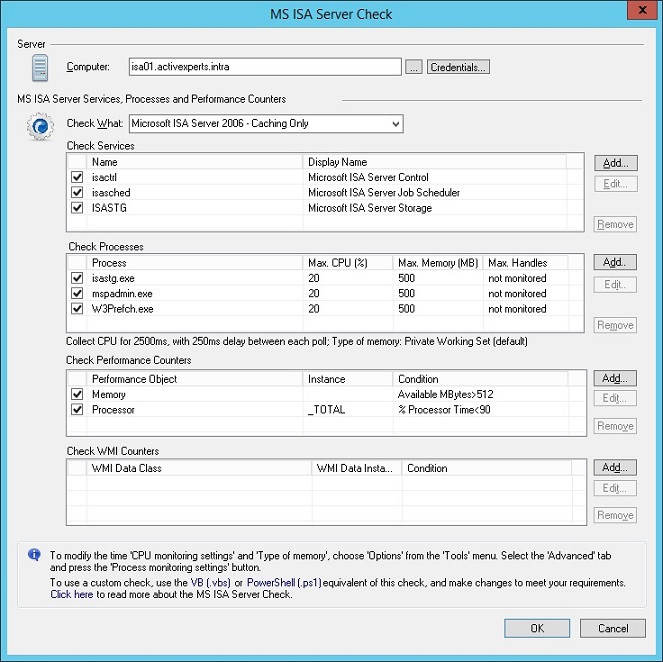The image size is (663, 662).
Task: Click the Computer name input field
Action: coord(265,67)
